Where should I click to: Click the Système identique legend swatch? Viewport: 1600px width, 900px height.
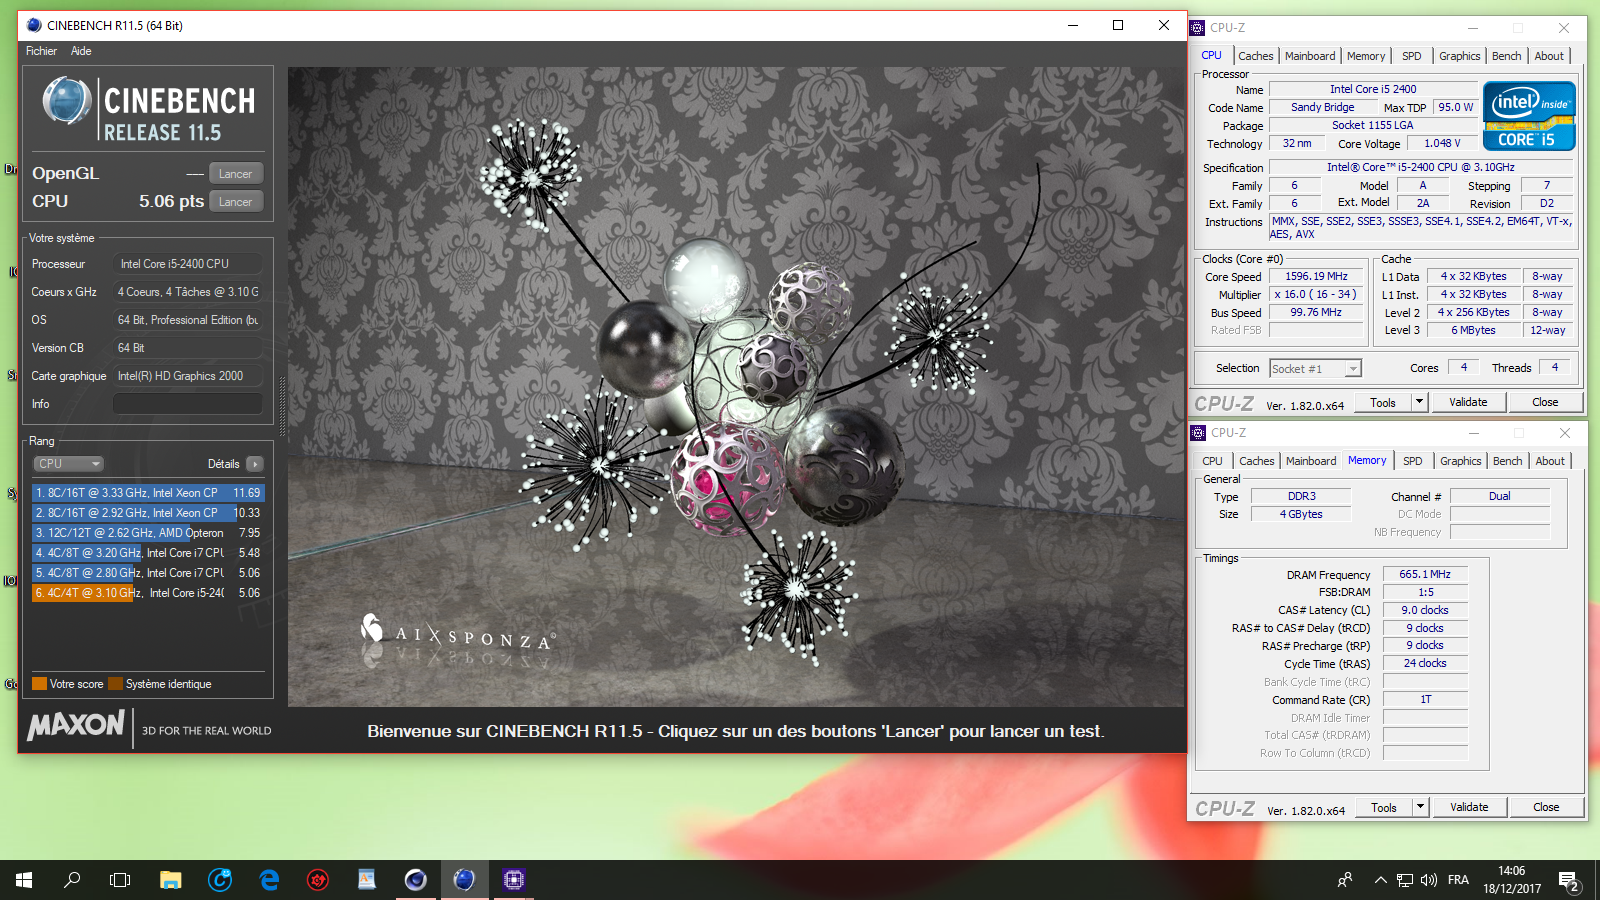(115, 684)
